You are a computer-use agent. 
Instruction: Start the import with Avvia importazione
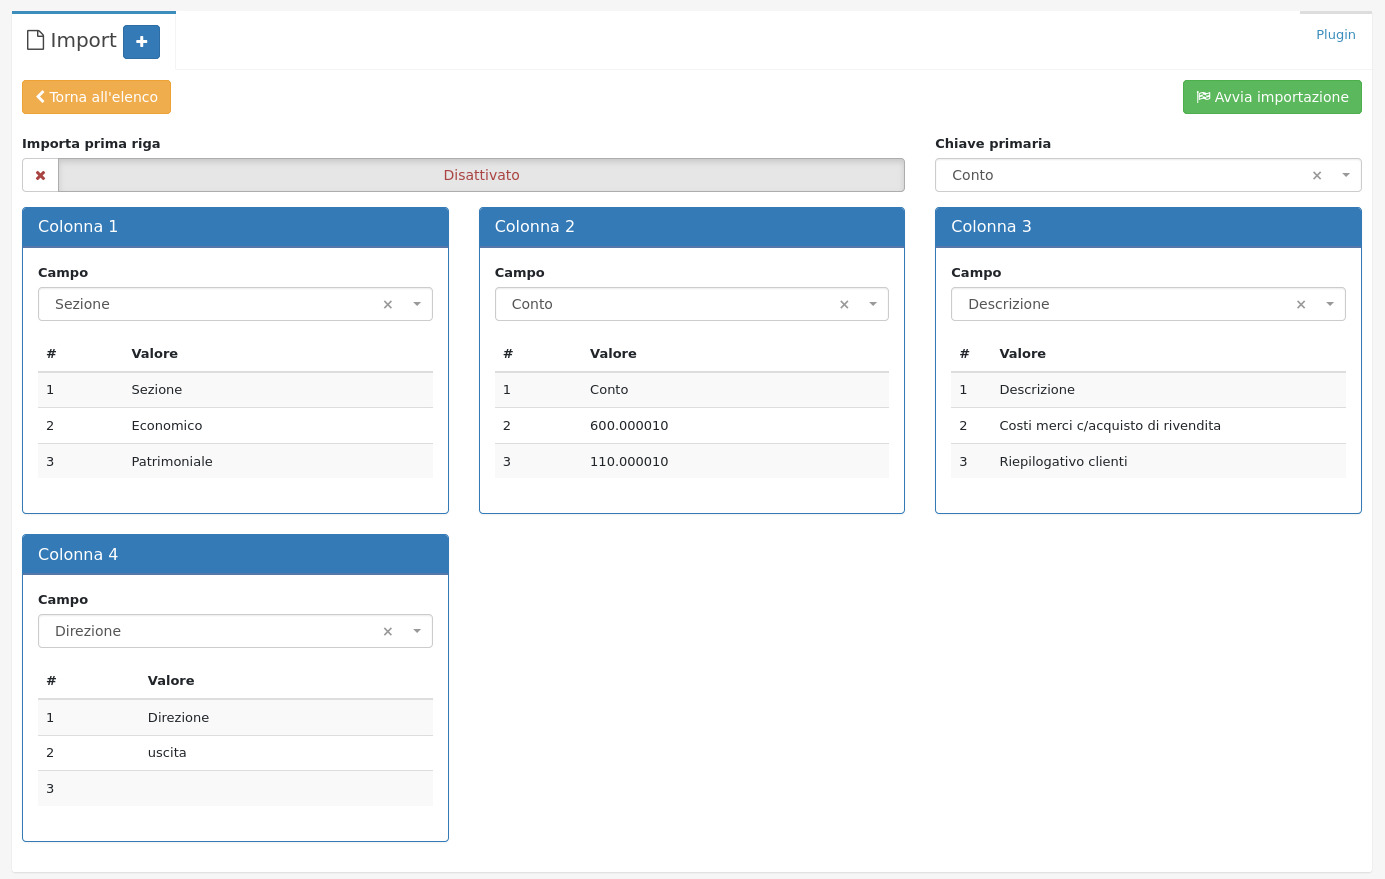pos(1272,97)
